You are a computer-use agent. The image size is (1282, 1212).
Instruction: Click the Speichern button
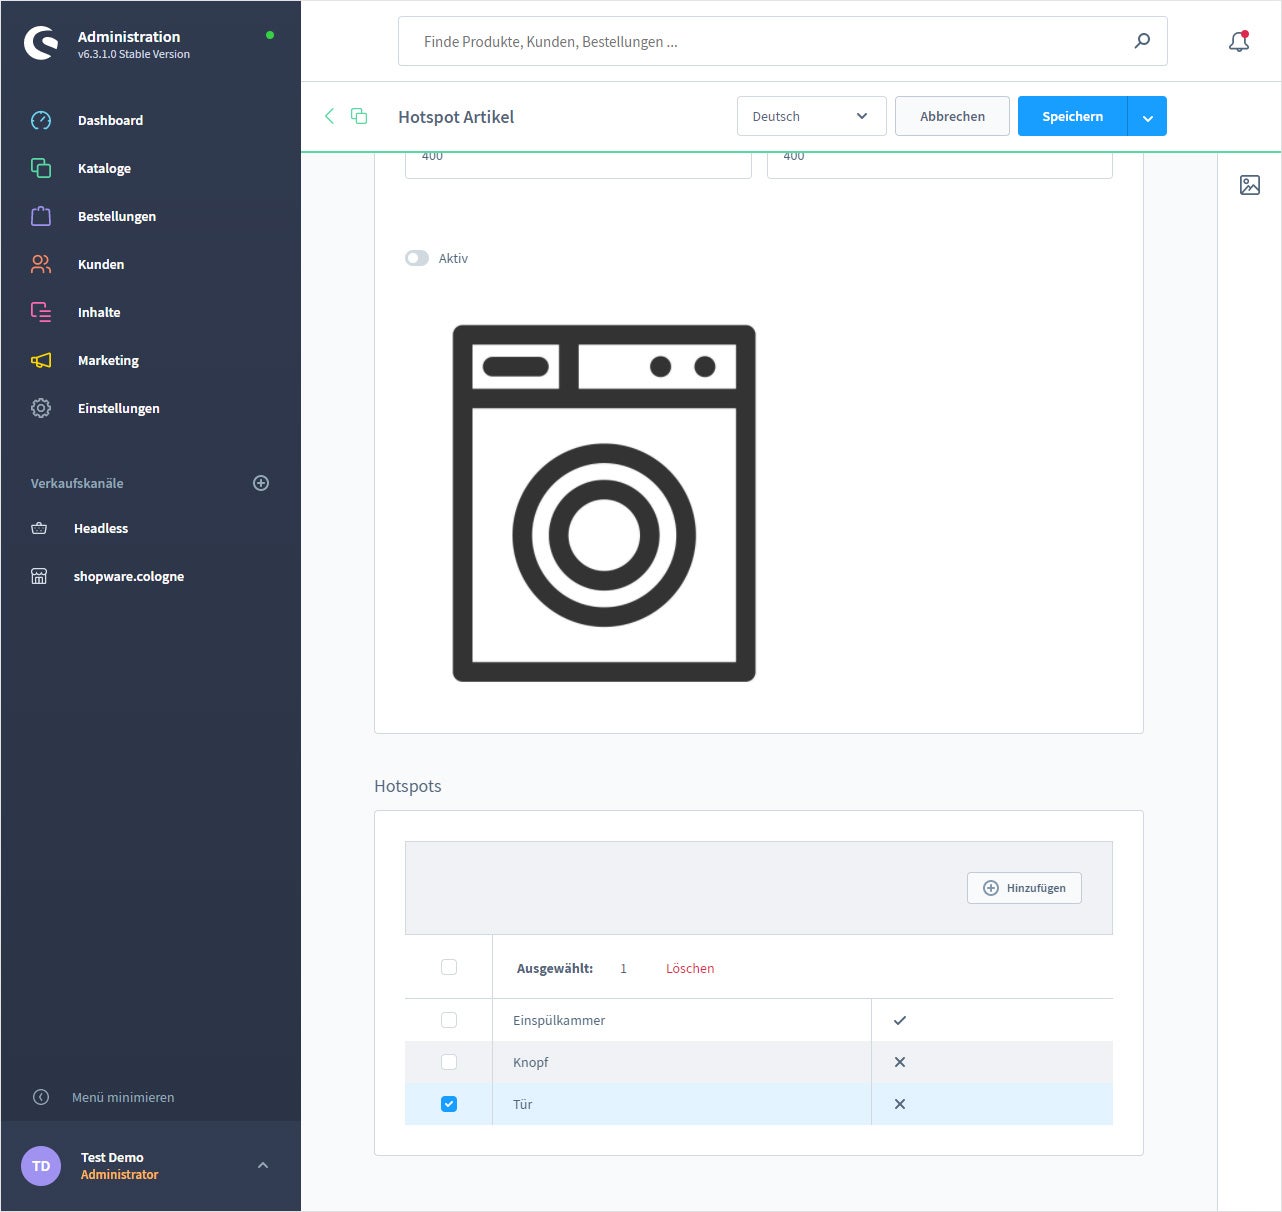1072,116
